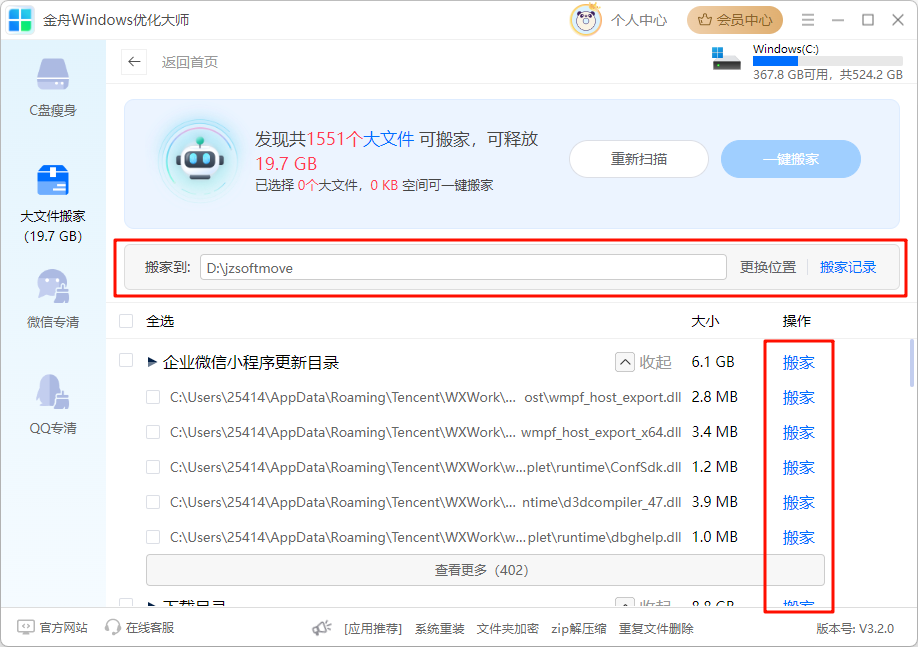Click the app logo in title bar
The height and width of the screenshot is (647, 918).
(x=20, y=20)
